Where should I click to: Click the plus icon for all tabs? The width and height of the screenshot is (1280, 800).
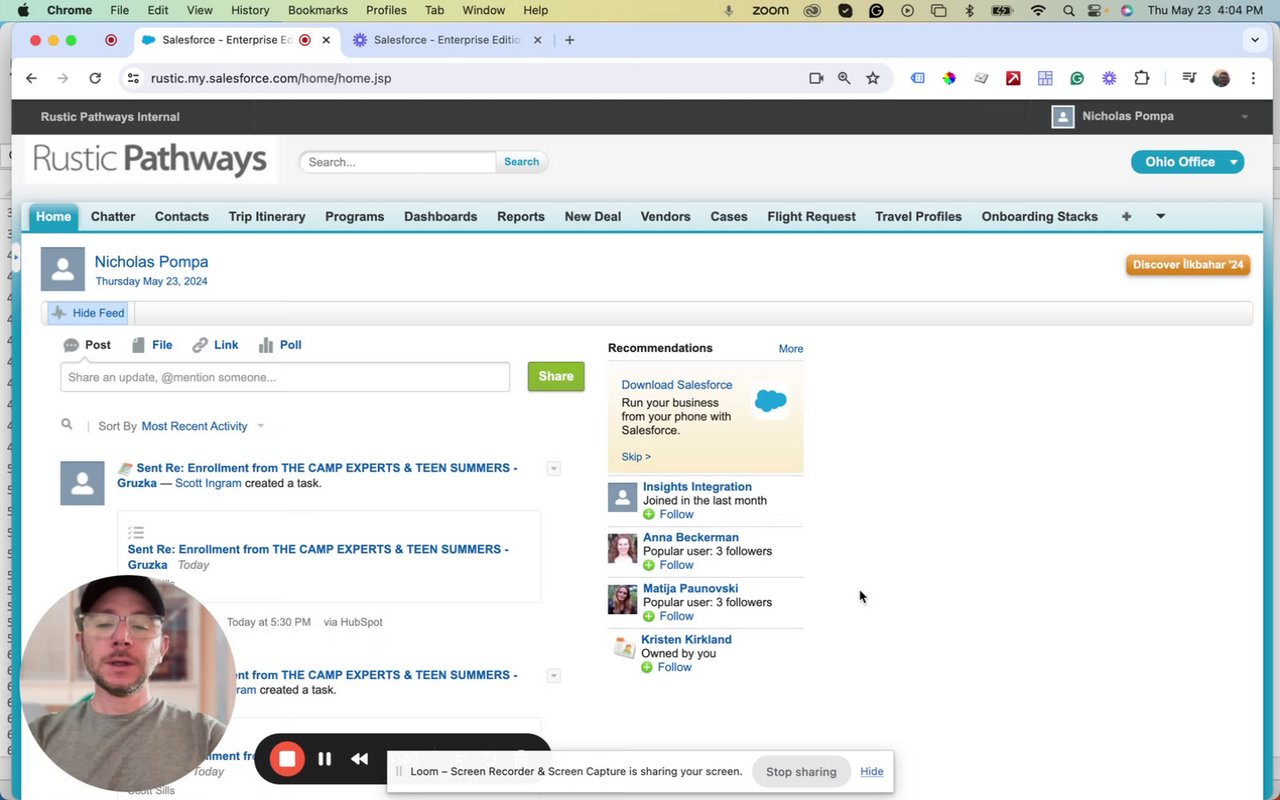pyautogui.click(x=1126, y=216)
